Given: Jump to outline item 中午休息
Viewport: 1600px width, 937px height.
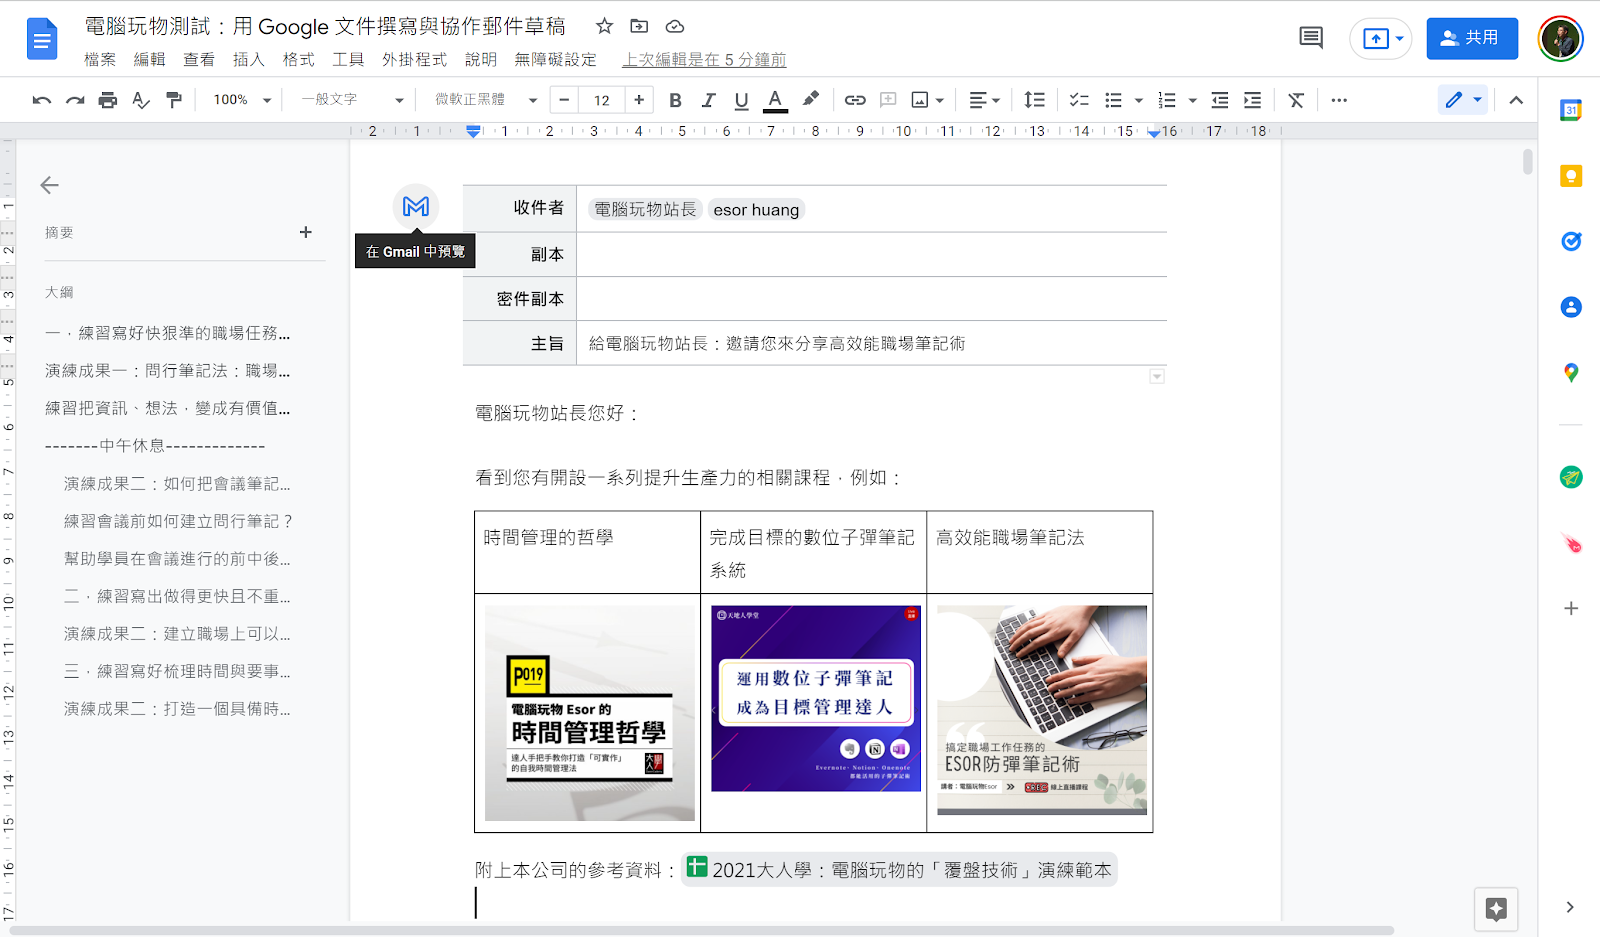Looking at the screenshot, I should pyautogui.click(x=155, y=446).
